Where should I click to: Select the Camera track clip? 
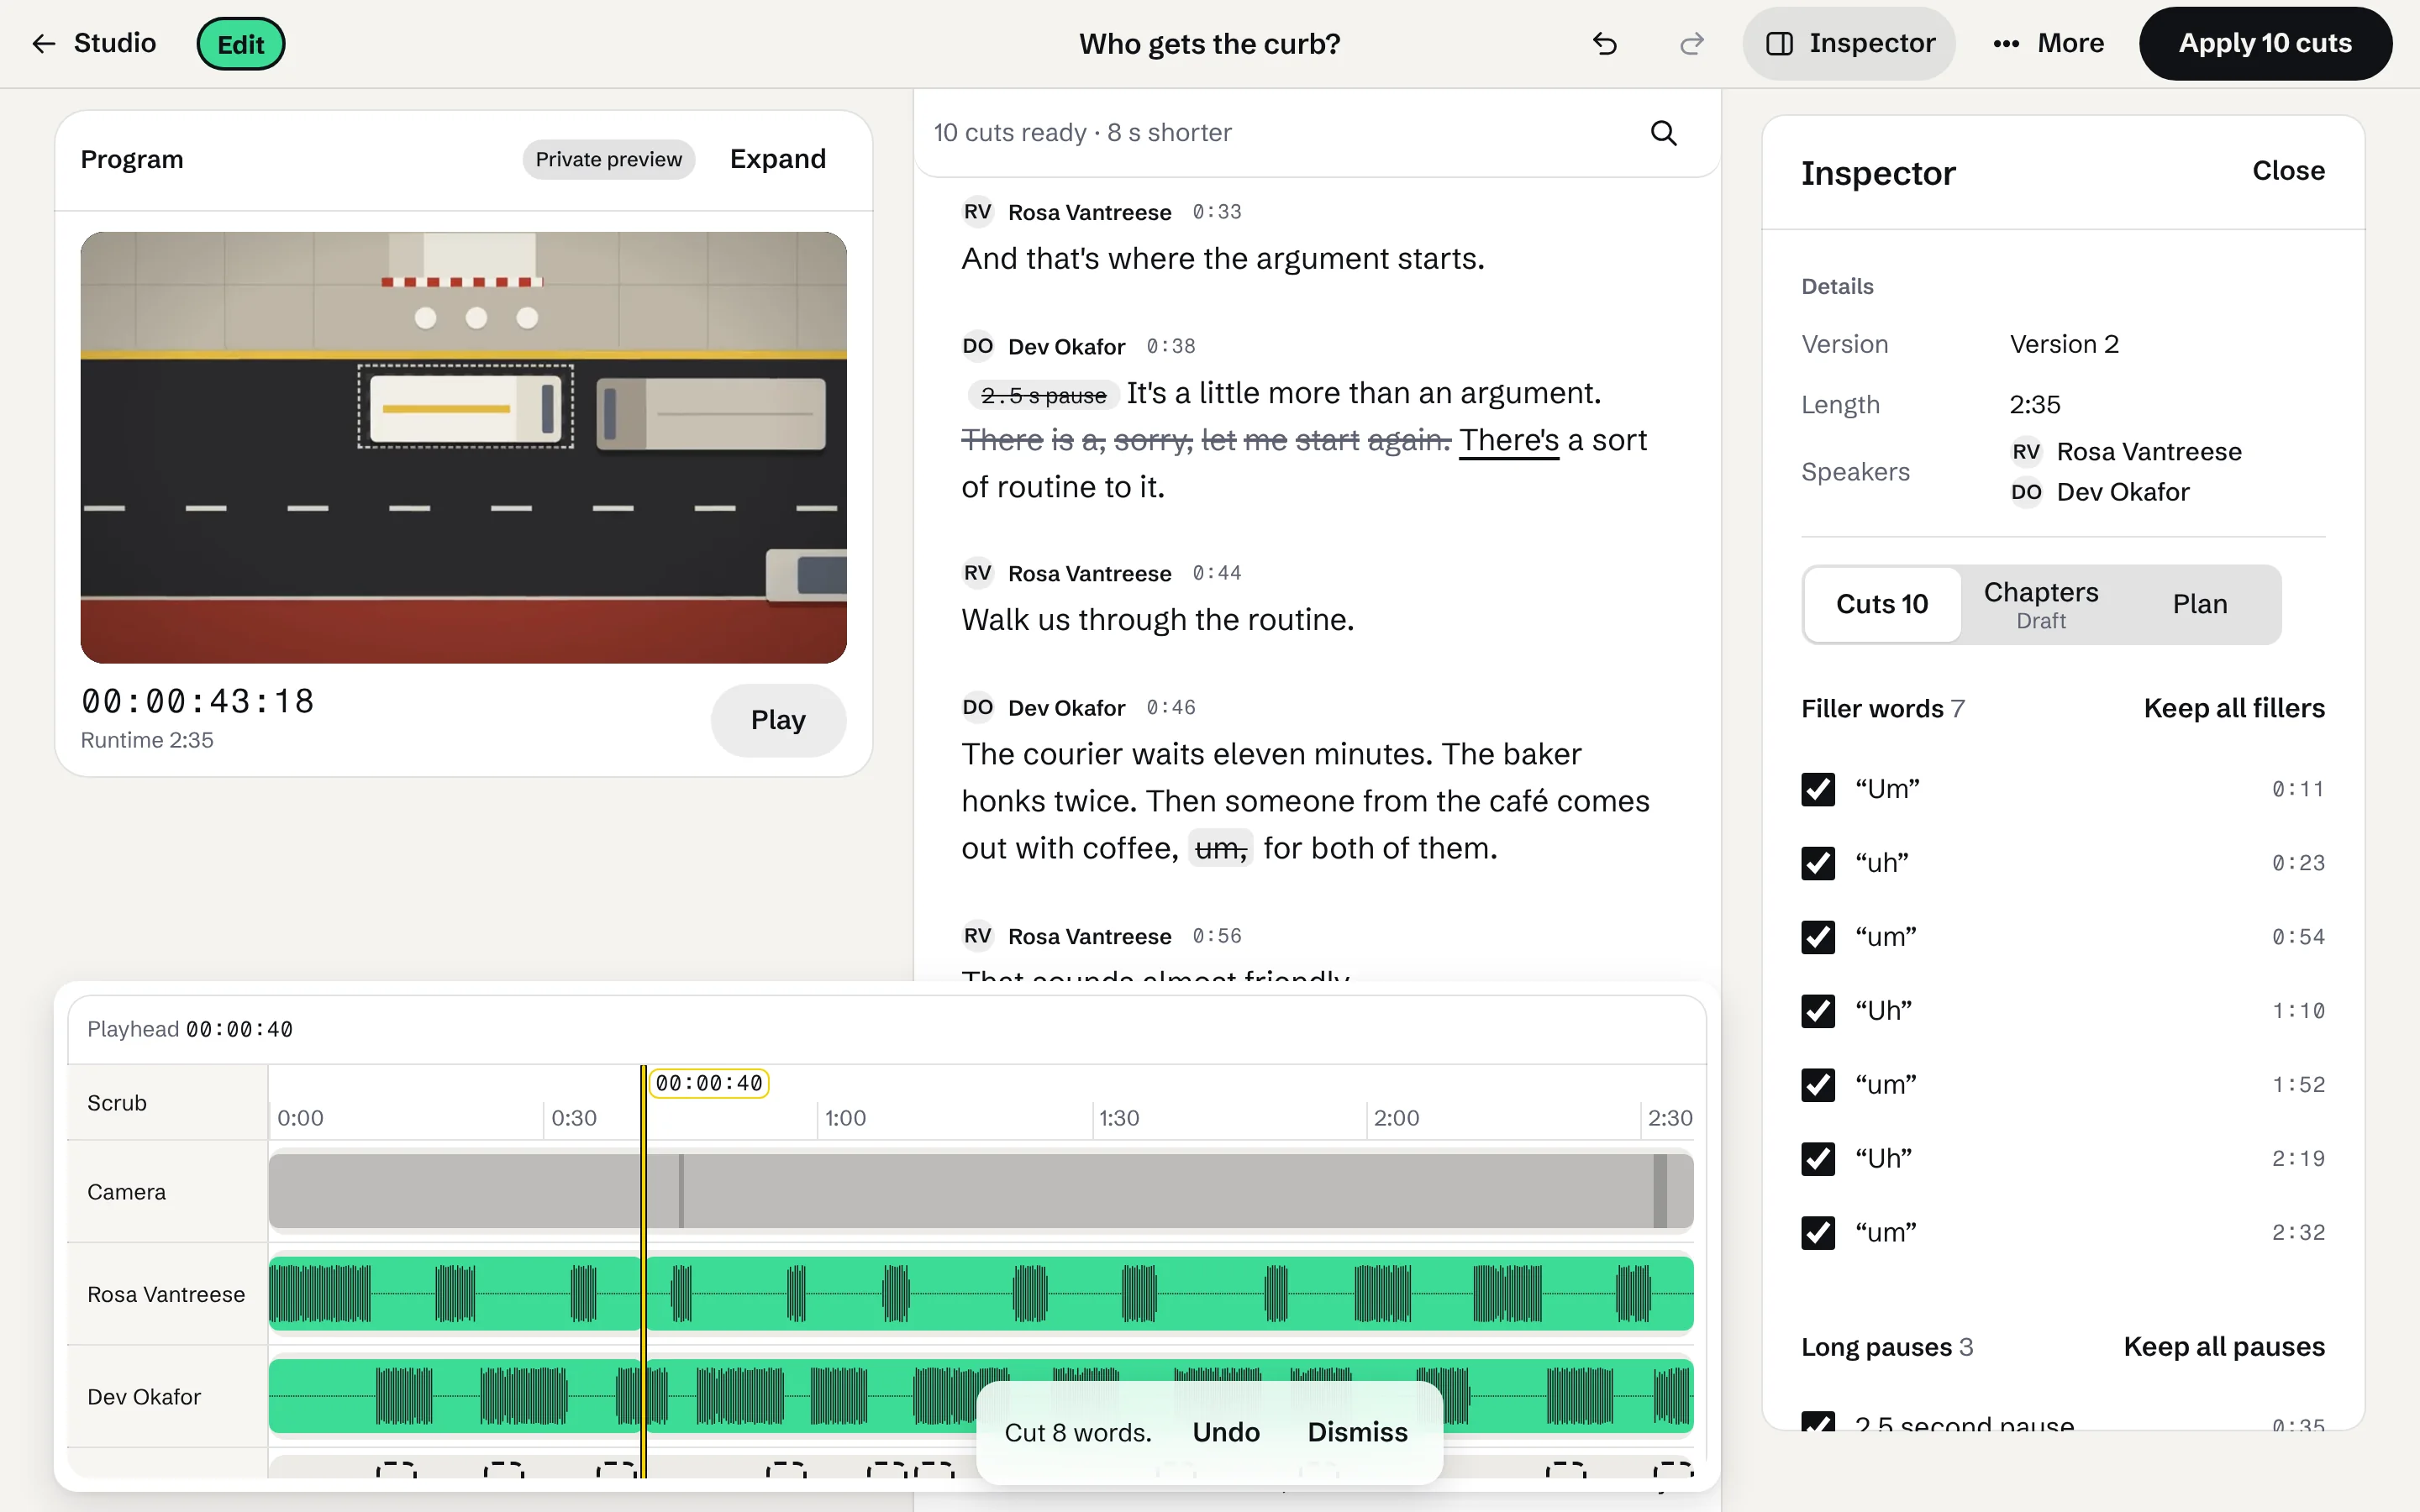point(980,1191)
